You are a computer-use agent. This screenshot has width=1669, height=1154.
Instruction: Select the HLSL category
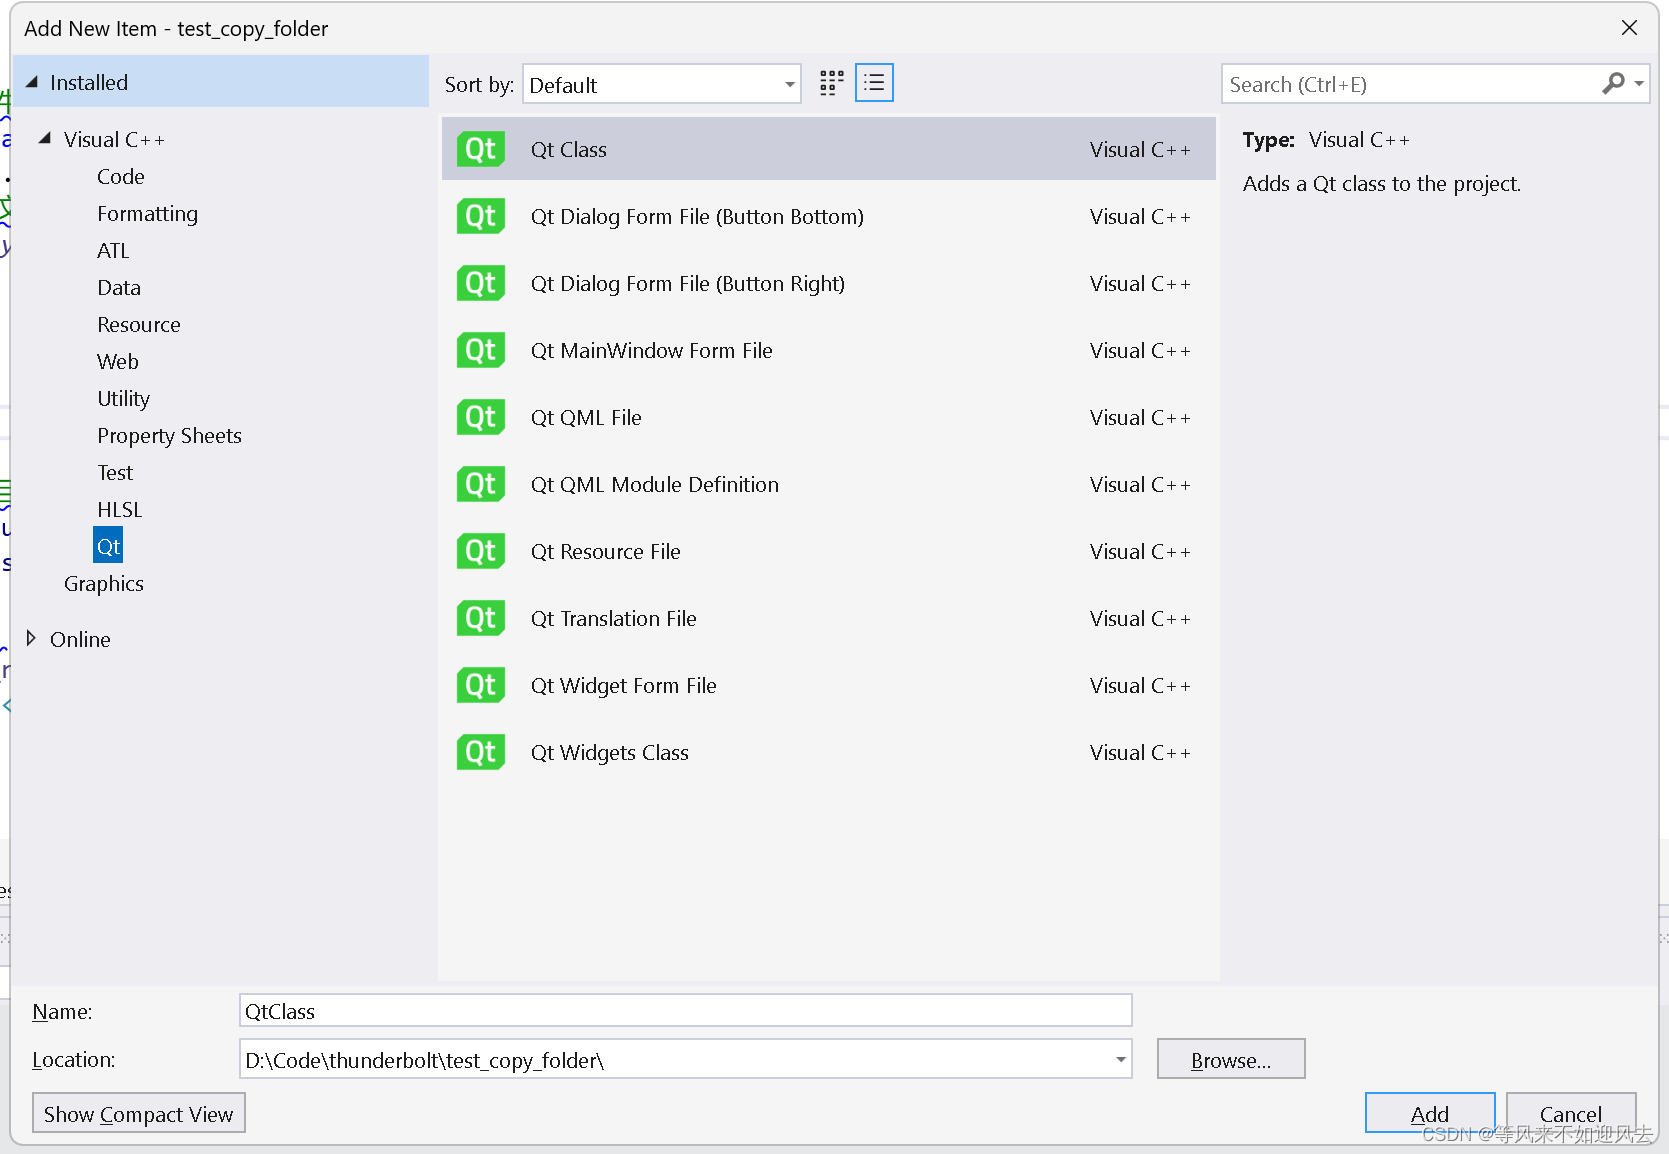[x=120, y=509]
